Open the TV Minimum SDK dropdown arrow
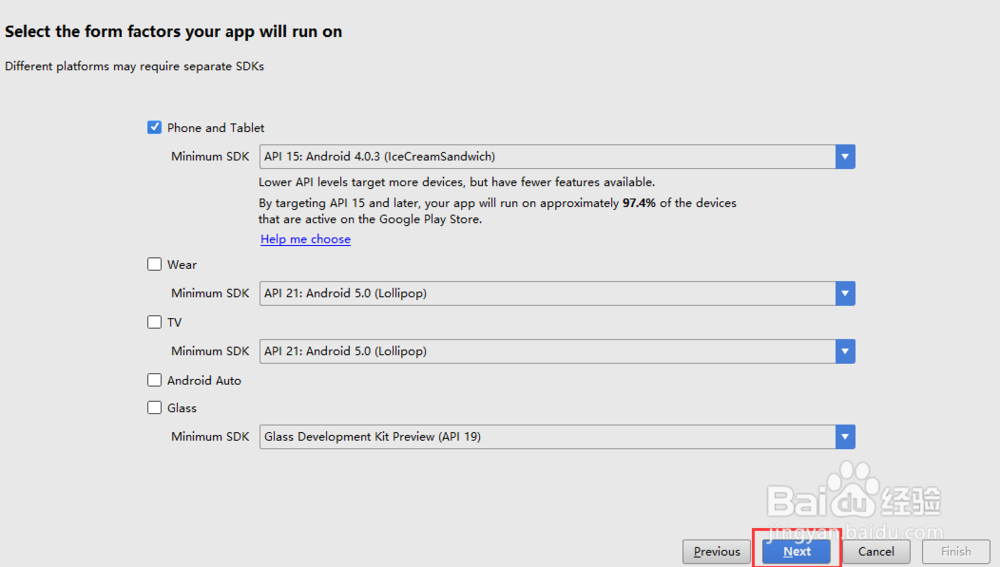The height and width of the screenshot is (567, 1000). 846,351
